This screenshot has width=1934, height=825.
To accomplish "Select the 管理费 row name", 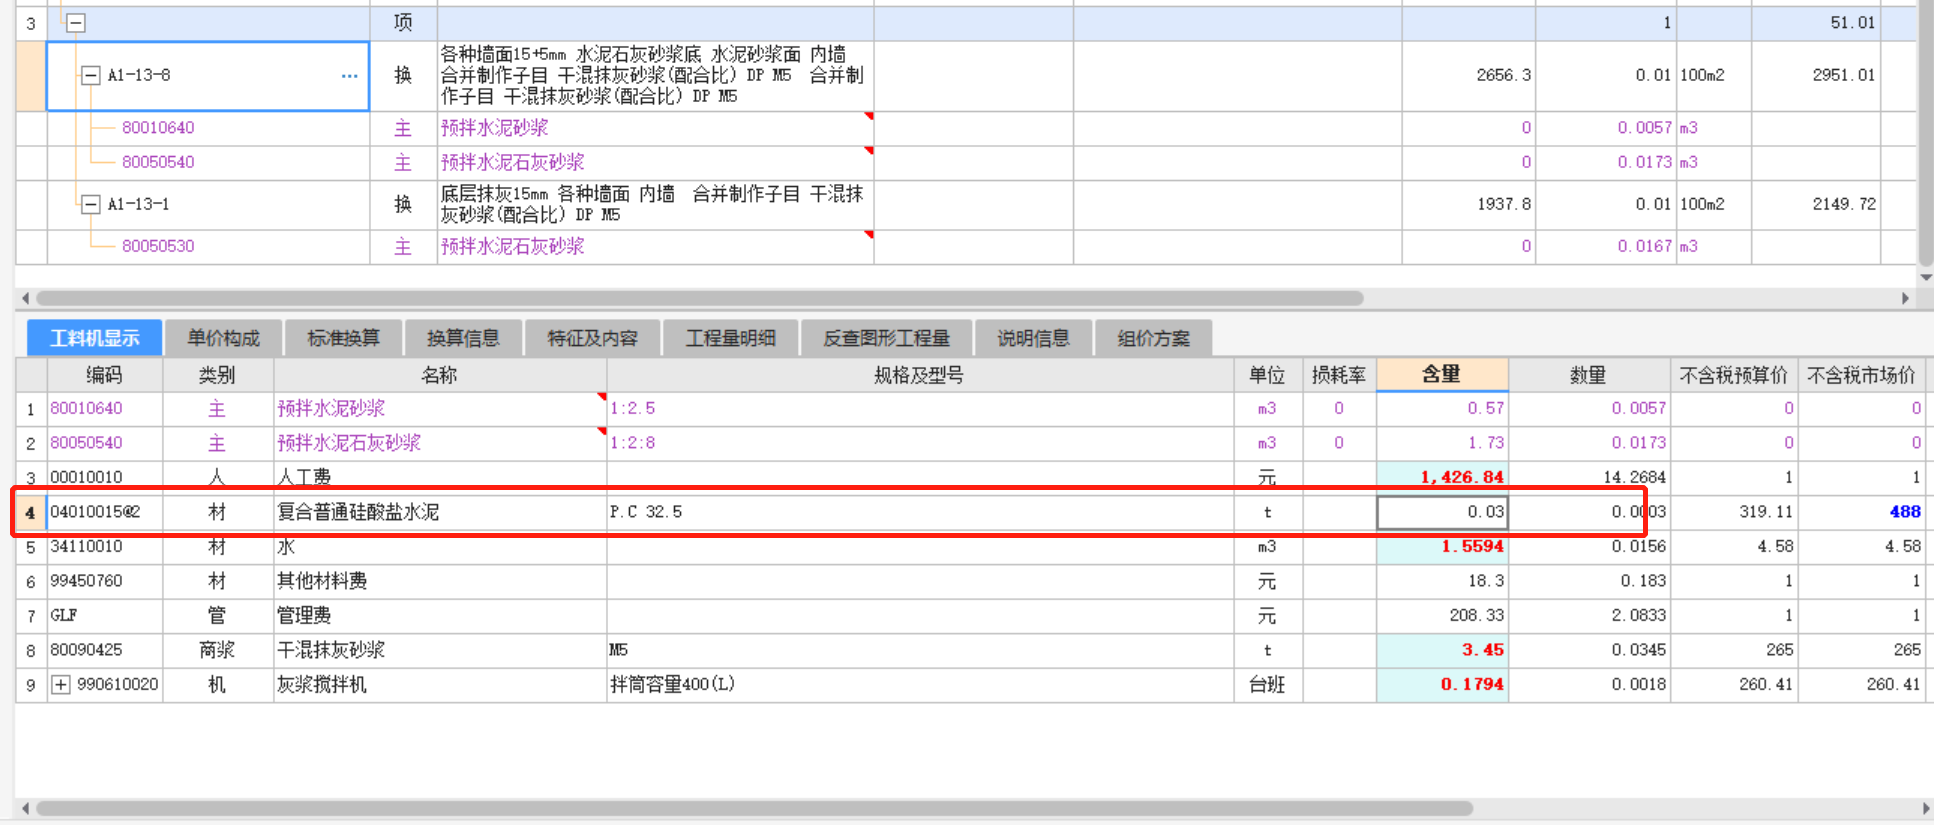I will [304, 615].
